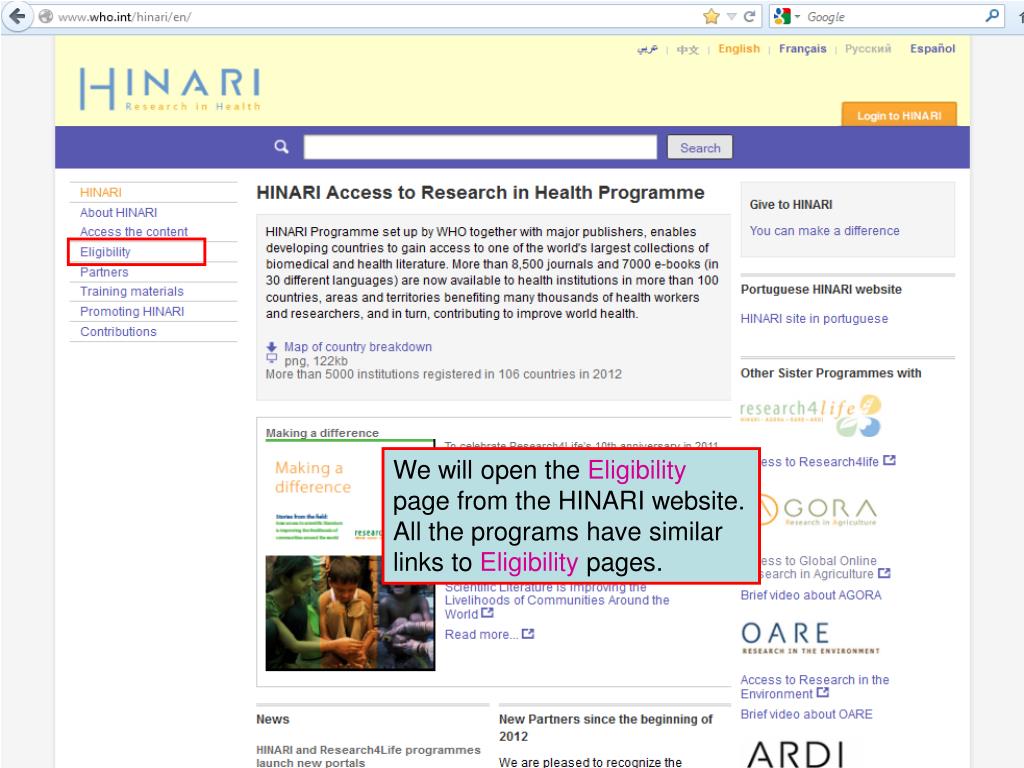Click external link icon after Research4life

[889, 460]
